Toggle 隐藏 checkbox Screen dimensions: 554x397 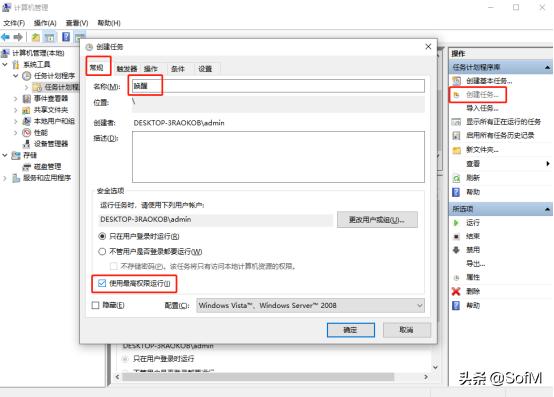pyautogui.click(x=95, y=305)
